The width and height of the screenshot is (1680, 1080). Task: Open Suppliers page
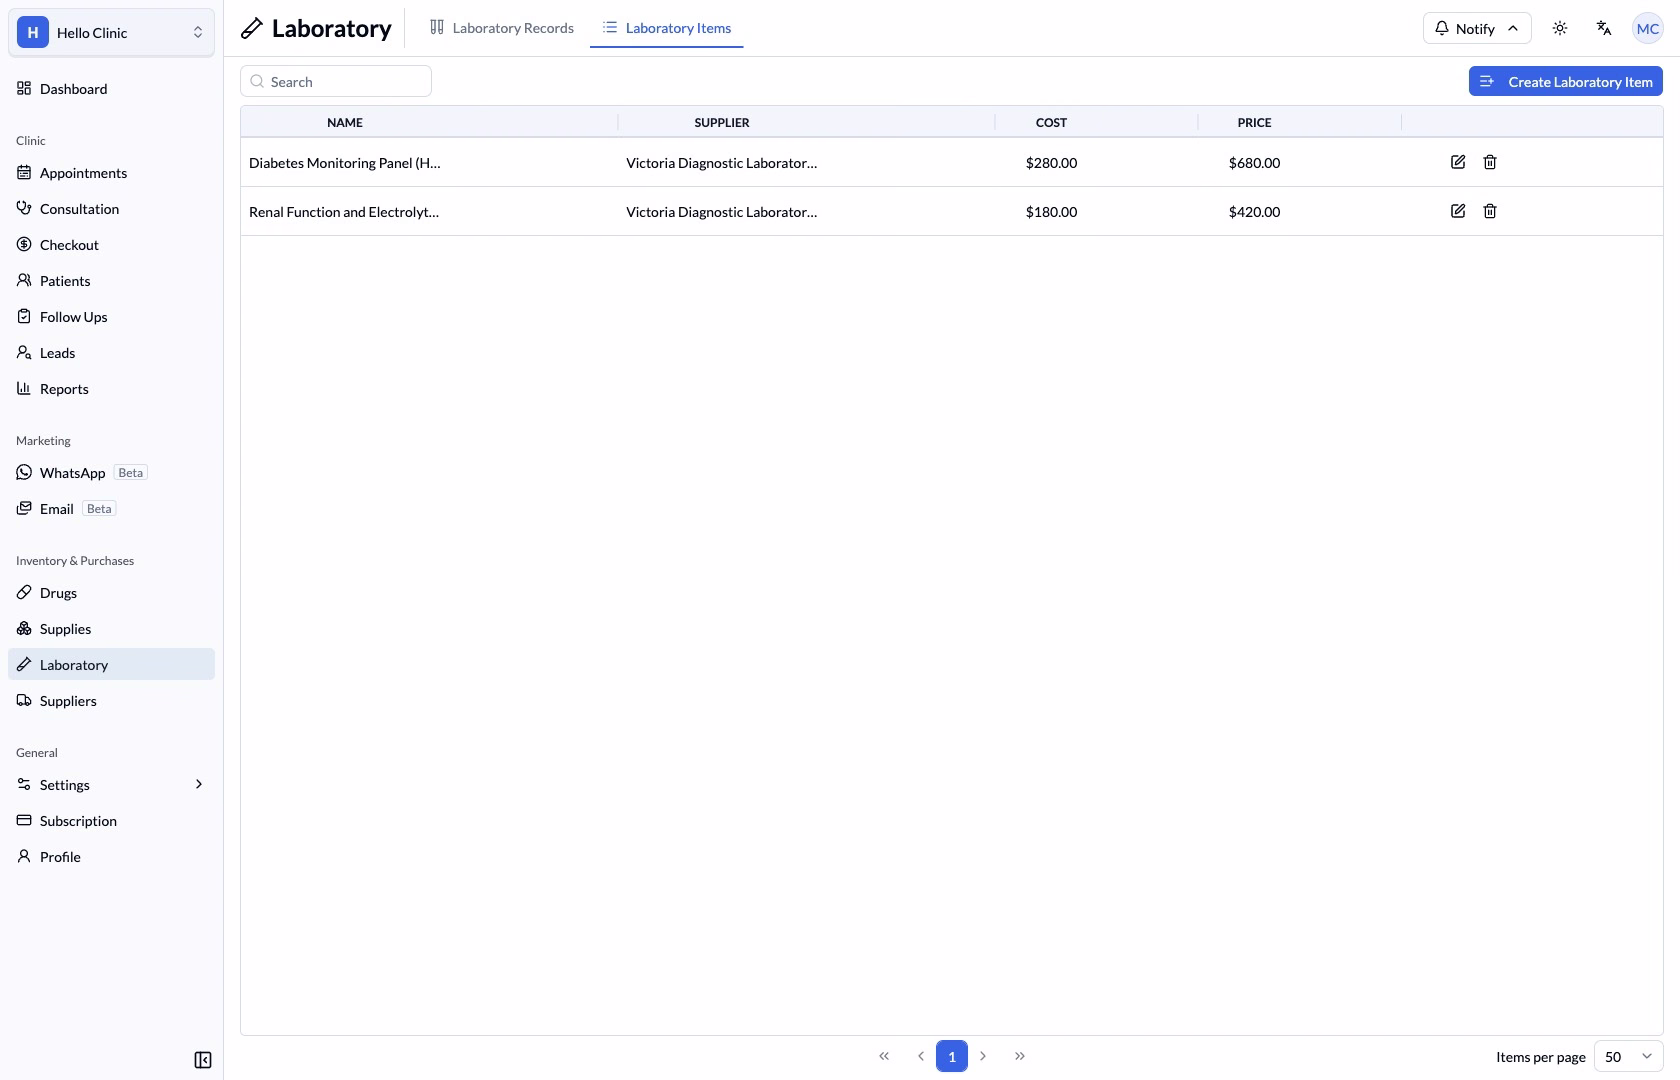(111, 700)
